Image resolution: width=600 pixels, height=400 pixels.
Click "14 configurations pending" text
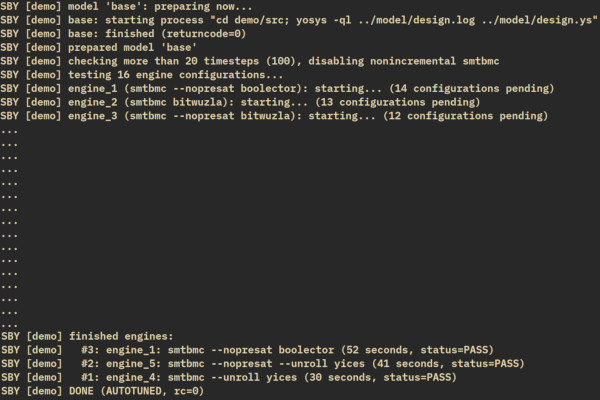[471, 88]
